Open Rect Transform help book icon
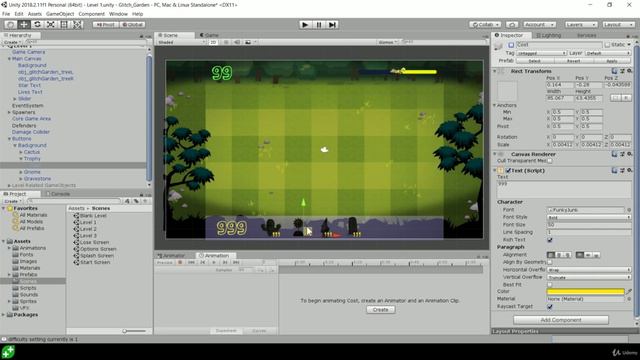The image size is (640, 360). pos(614,71)
